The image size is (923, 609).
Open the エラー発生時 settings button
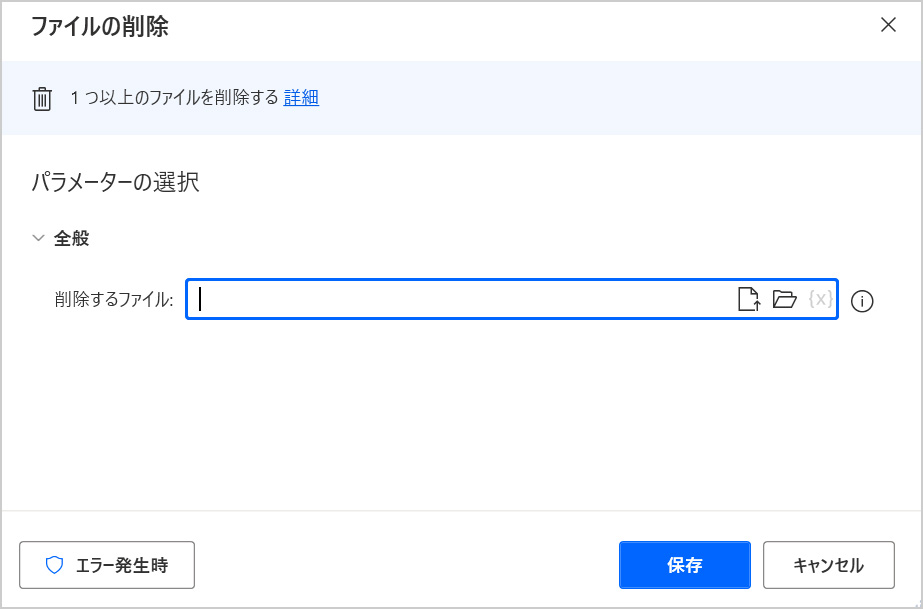pyautogui.click(x=107, y=566)
